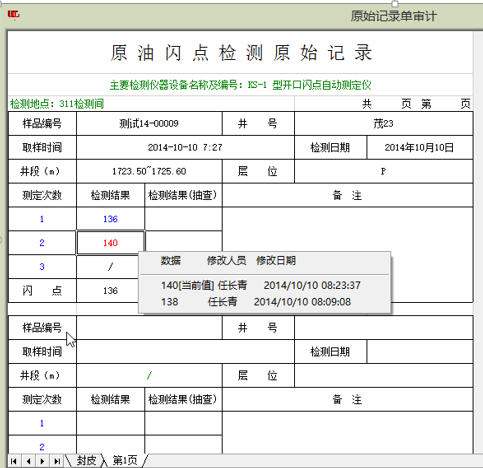Click the 数据 column header in popup

pyautogui.click(x=171, y=260)
